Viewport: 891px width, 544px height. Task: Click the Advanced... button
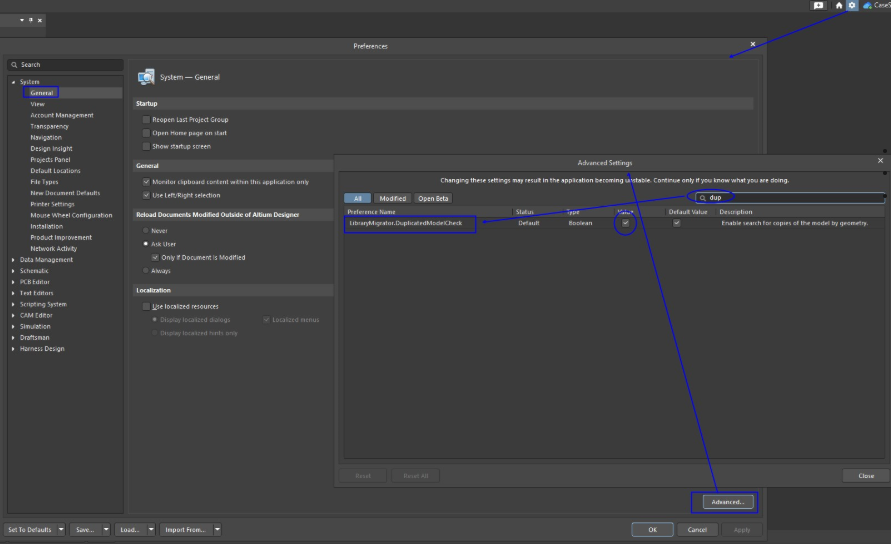723,501
